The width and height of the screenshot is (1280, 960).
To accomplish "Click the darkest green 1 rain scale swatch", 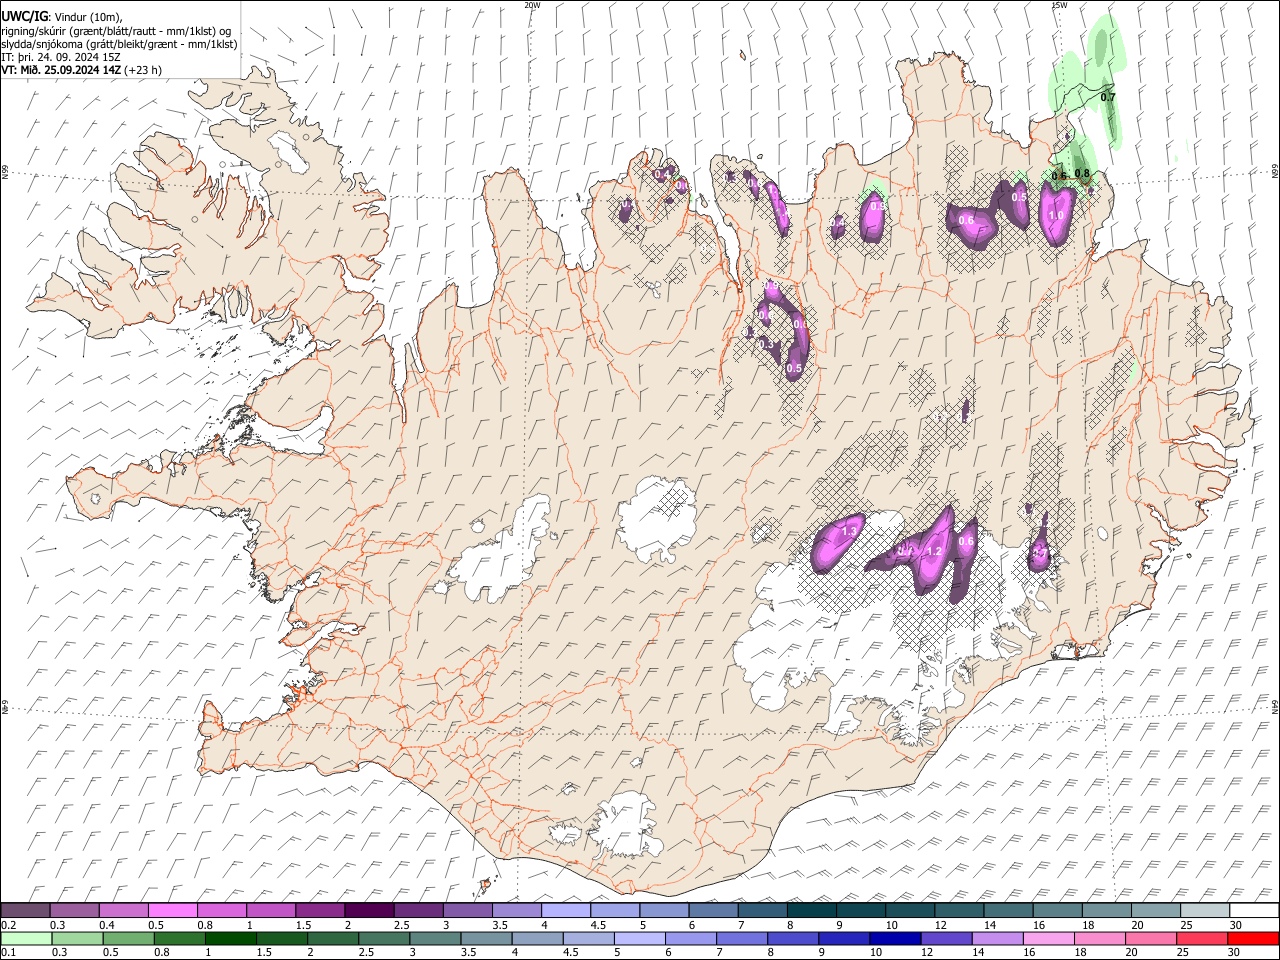I will click(230, 938).
